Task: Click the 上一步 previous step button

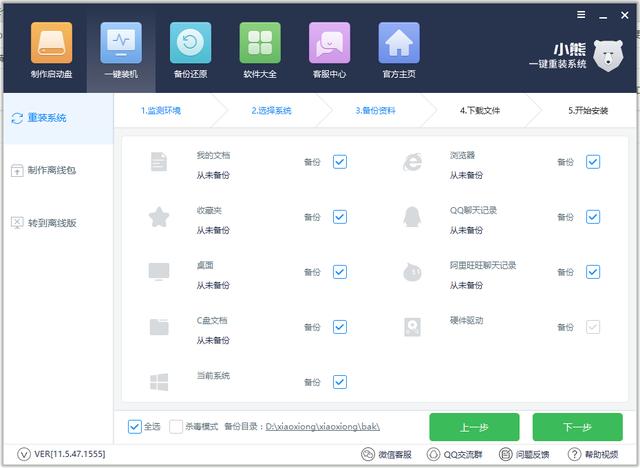Action: (x=474, y=427)
